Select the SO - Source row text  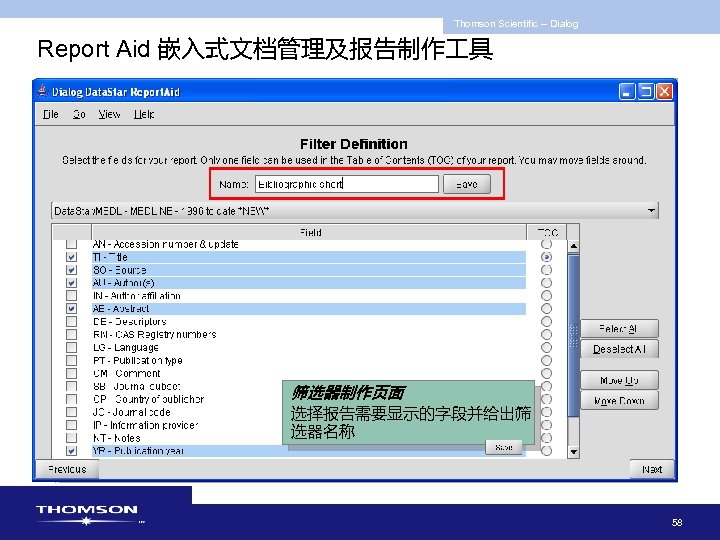click(x=119, y=270)
